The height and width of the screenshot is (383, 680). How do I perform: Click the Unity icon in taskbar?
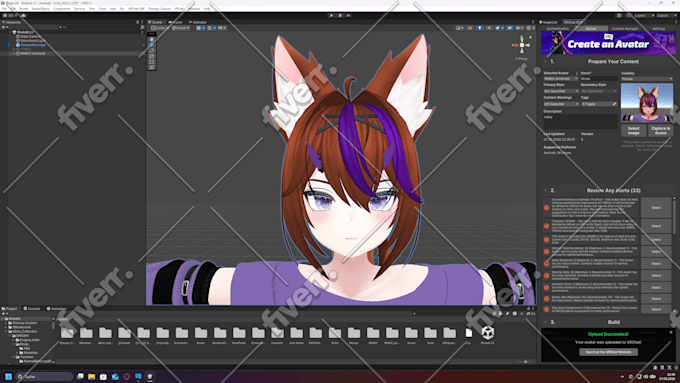150,376
